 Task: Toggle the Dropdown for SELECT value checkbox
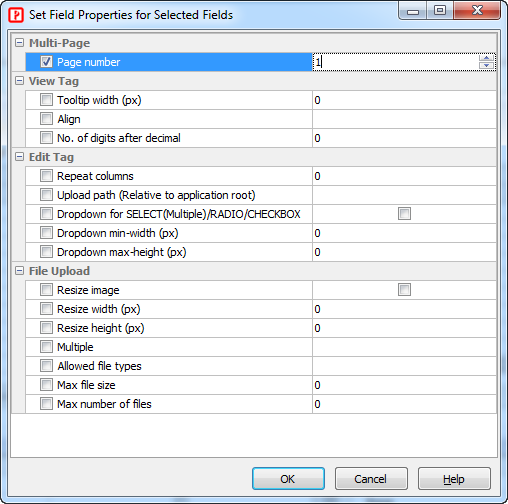click(404, 214)
